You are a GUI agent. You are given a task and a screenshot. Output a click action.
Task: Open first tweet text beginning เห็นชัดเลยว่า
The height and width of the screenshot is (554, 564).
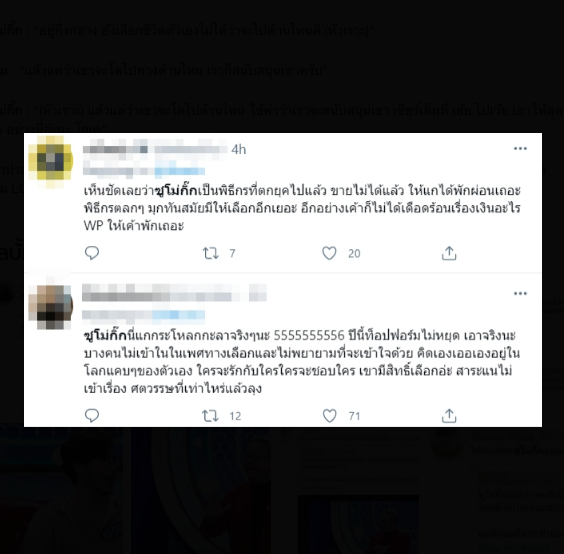tap(302, 208)
